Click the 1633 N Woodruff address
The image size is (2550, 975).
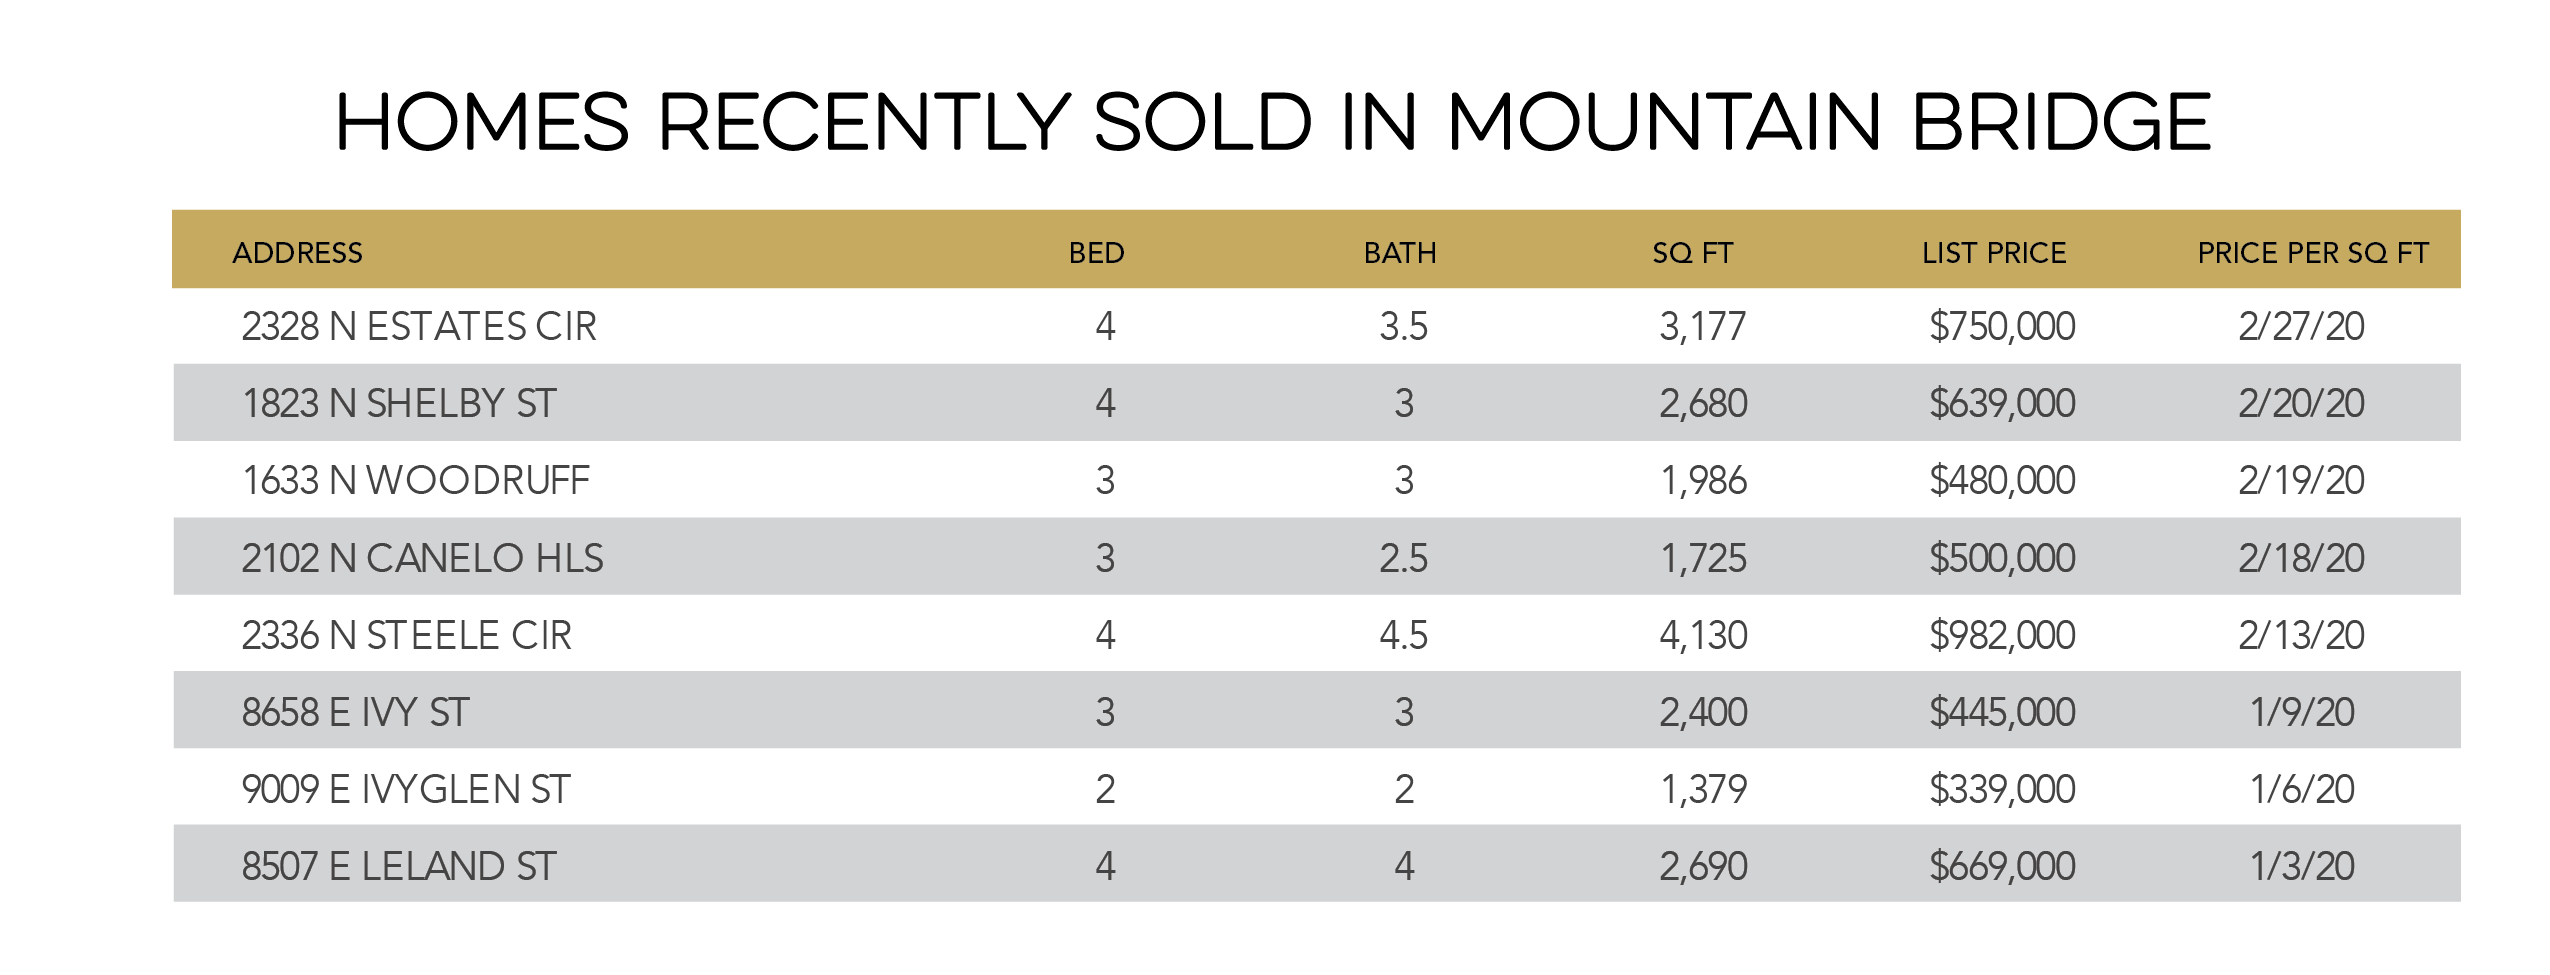(x=416, y=481)
